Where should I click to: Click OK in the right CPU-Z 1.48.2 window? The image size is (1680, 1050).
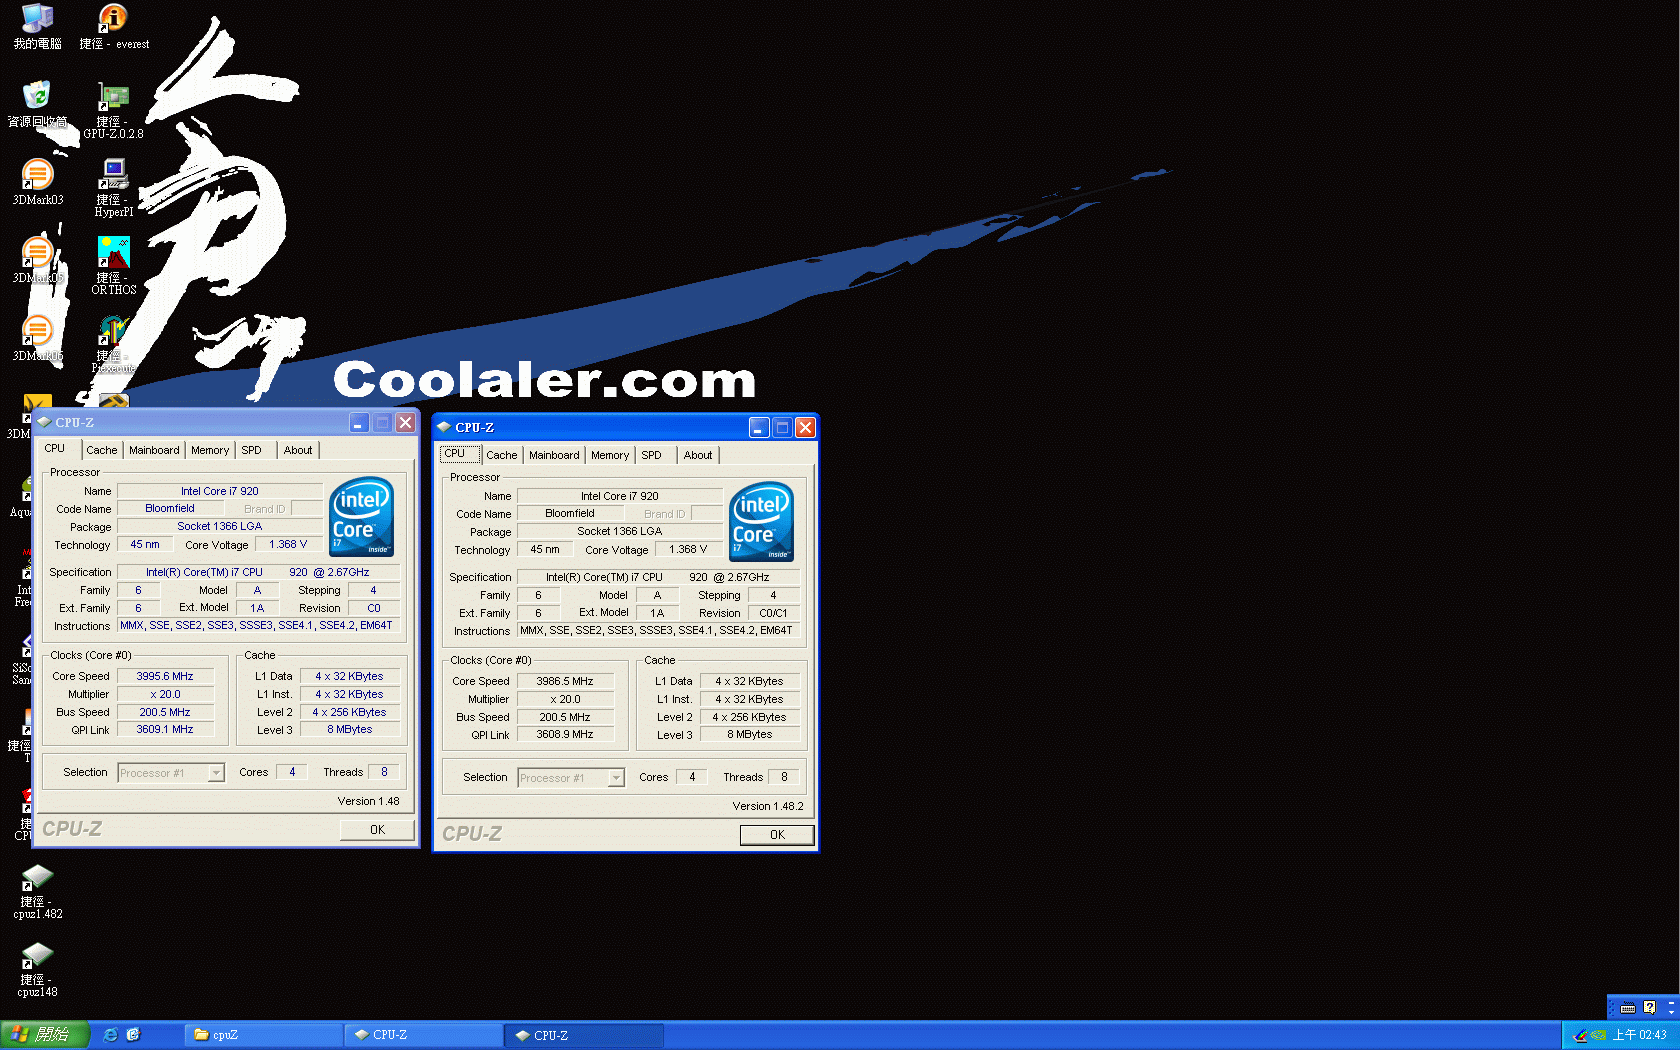(x=777, y=835)
